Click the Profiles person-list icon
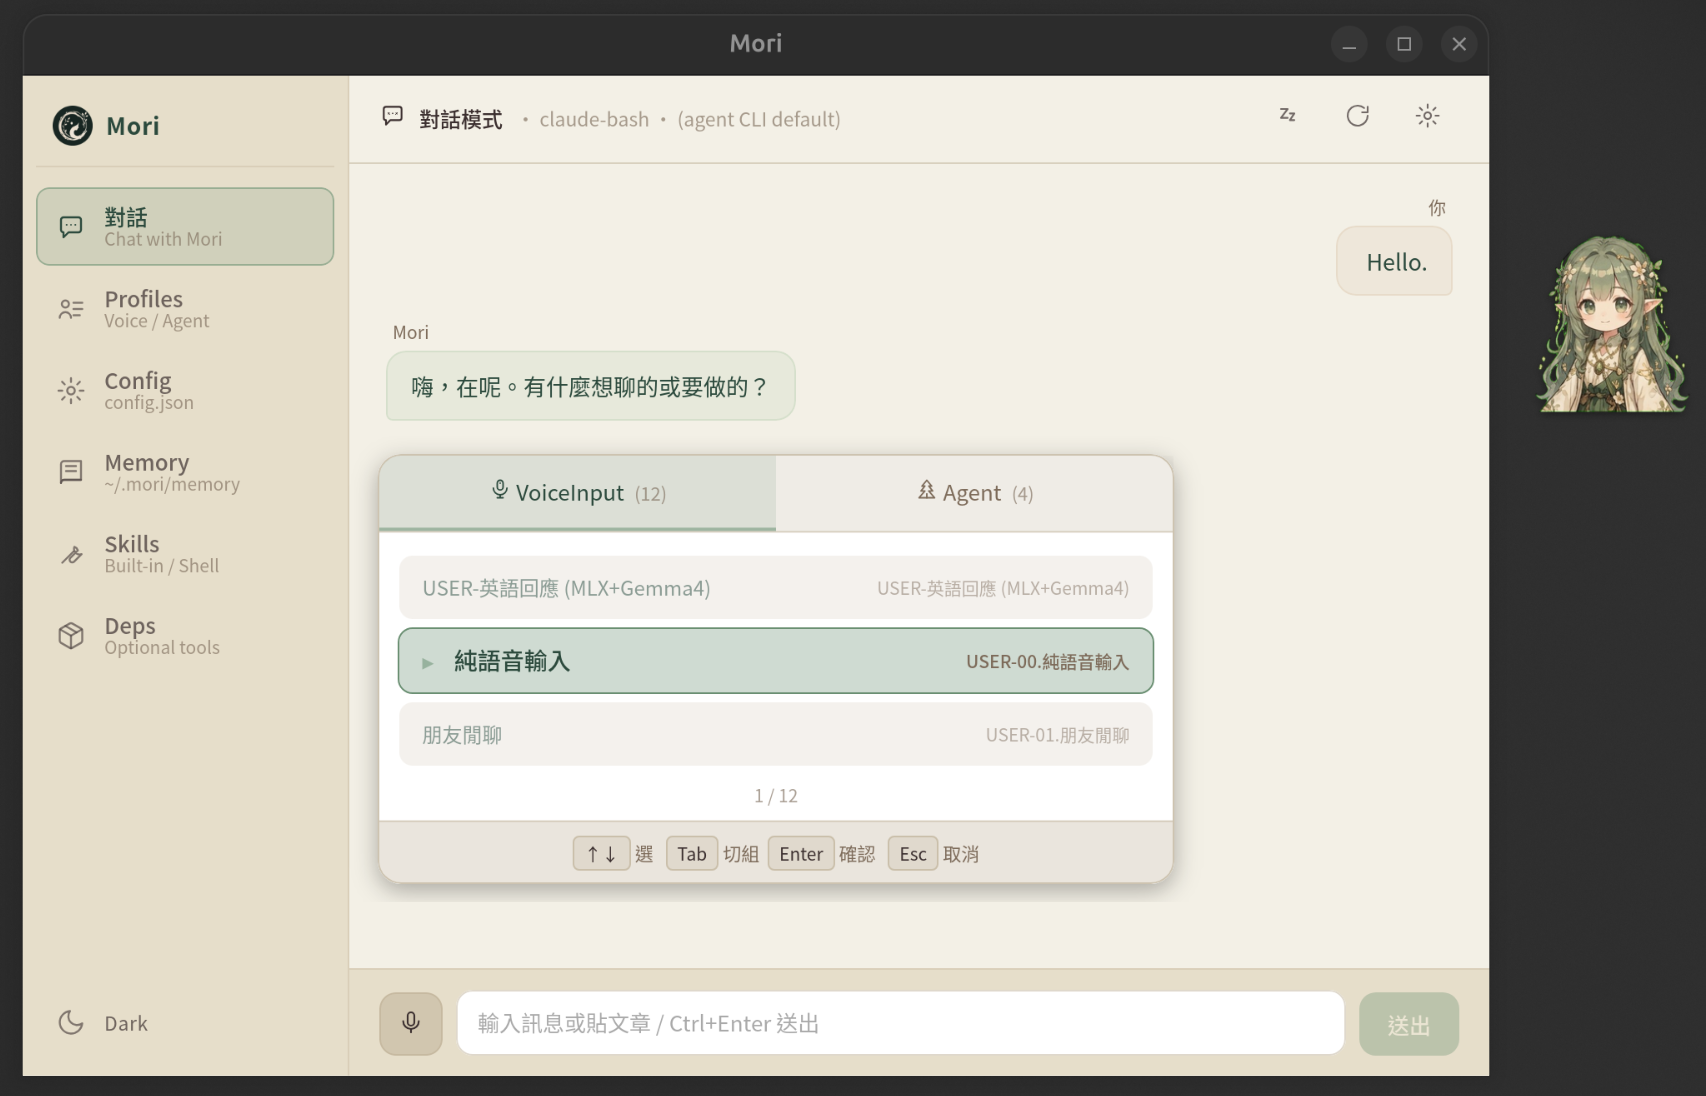This screenshot has width=1706, height=1096. click(71, 309)
